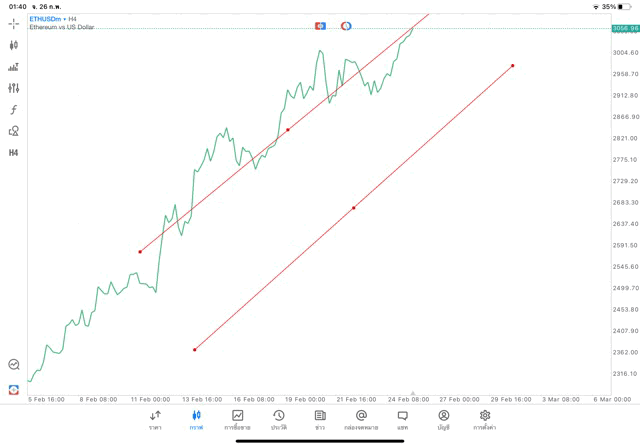Screen dimensions: 640x447
Task: Switch to the ราคา quotes tab
Action: [155, 420]
